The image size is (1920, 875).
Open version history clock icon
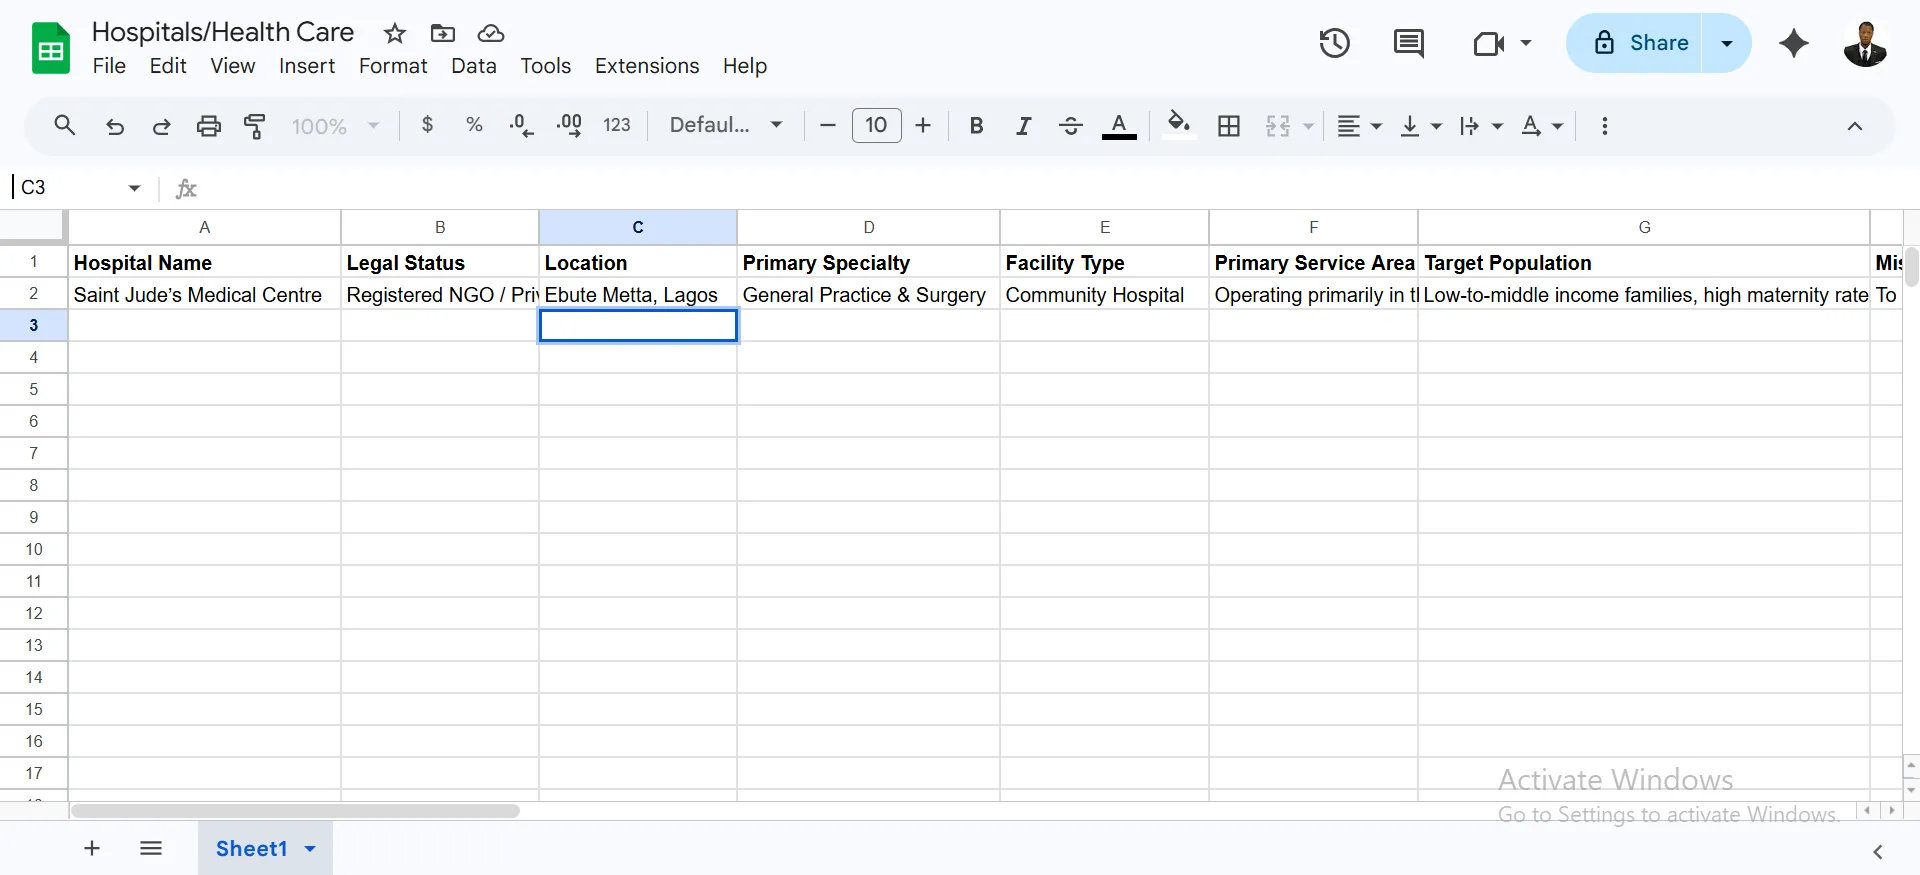(x=1334, y=43)
